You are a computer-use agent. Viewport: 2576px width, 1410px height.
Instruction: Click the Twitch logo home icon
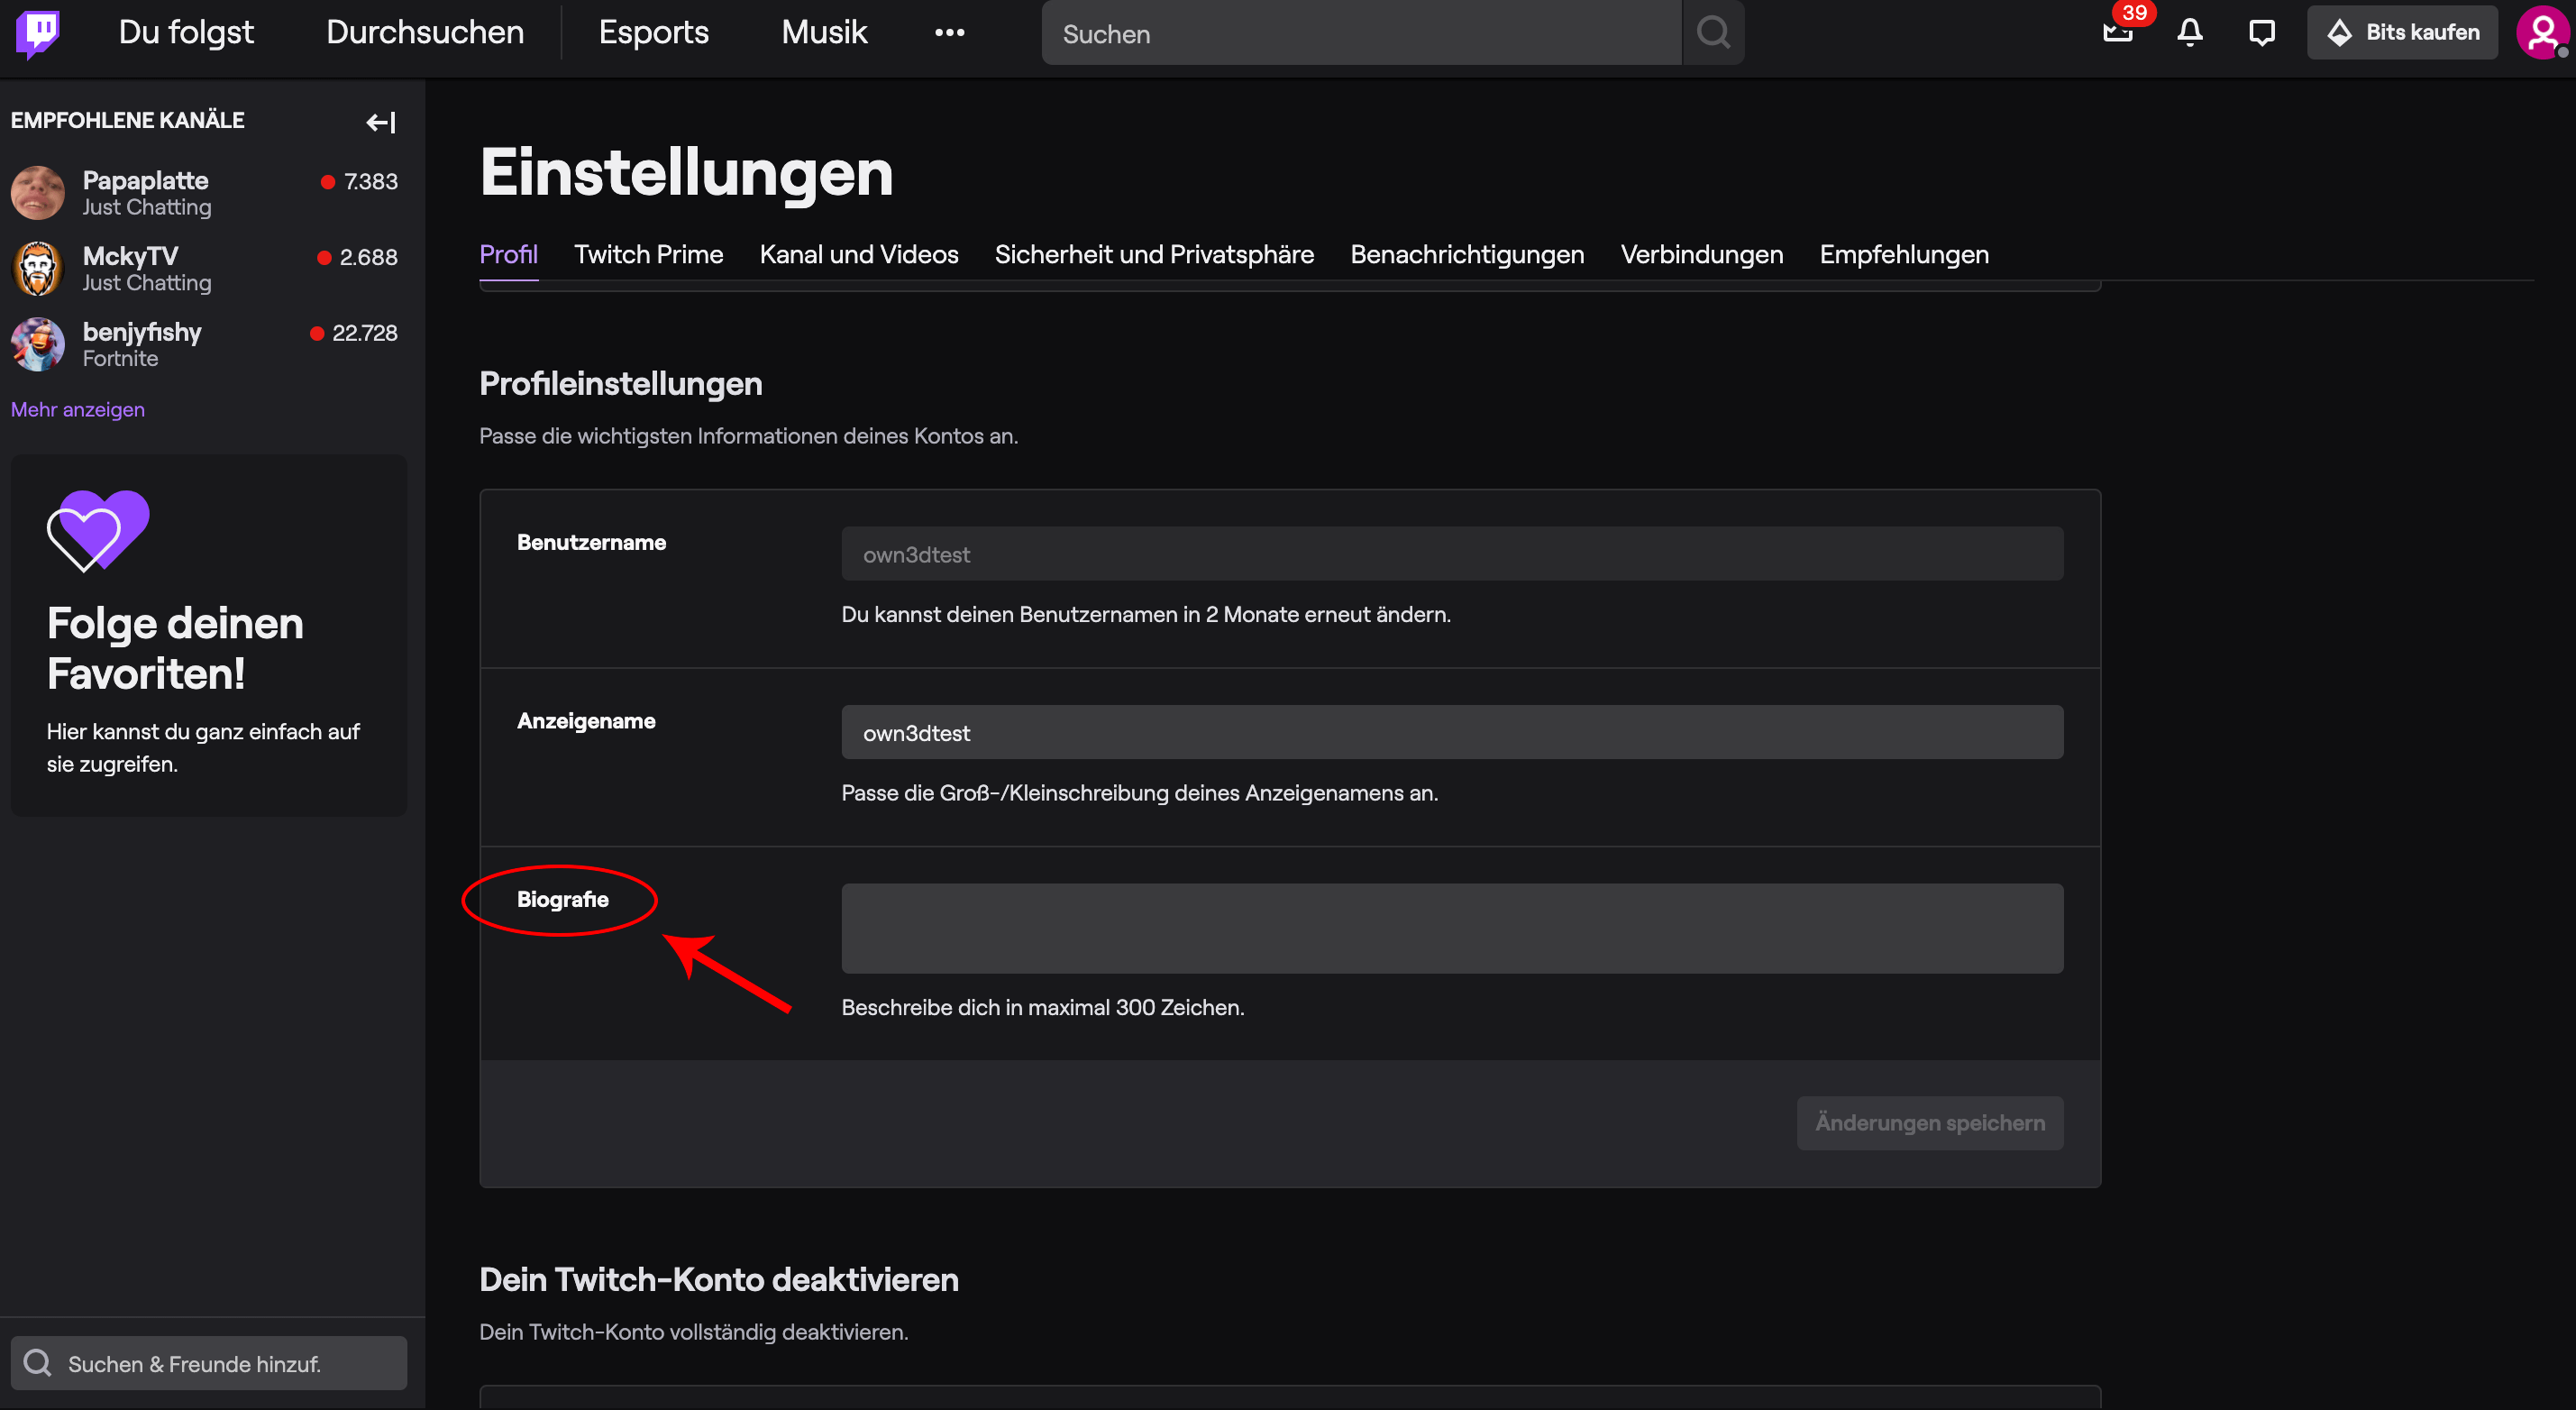(x=38, y=32)
